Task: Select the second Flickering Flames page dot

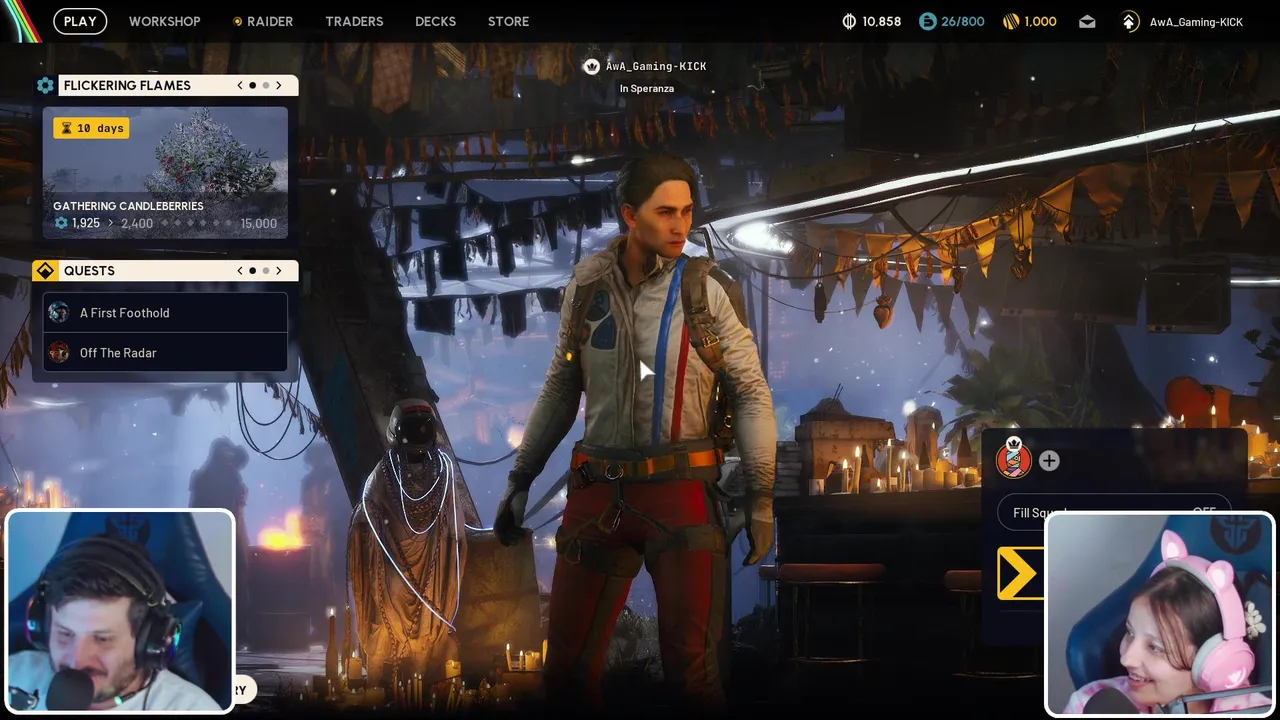Action: (266, 86)
